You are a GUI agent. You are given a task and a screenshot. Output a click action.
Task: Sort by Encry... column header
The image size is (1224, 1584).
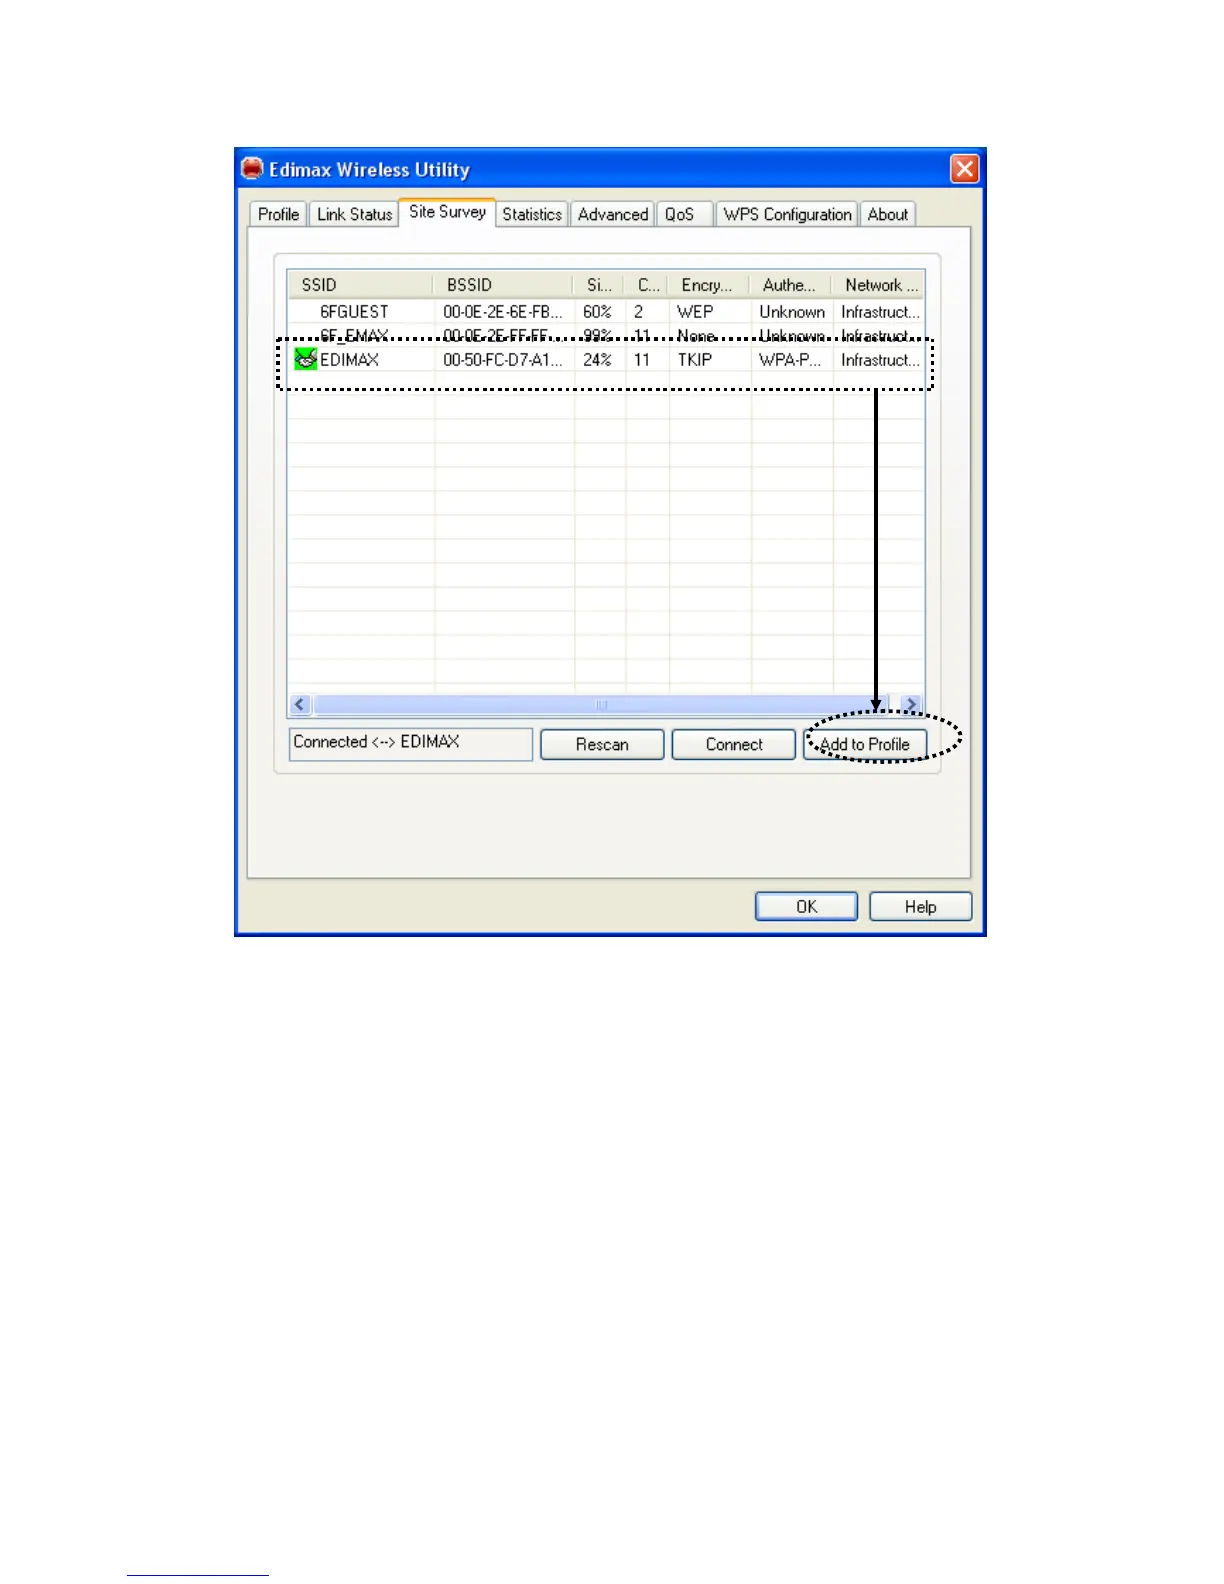[709, 285]
